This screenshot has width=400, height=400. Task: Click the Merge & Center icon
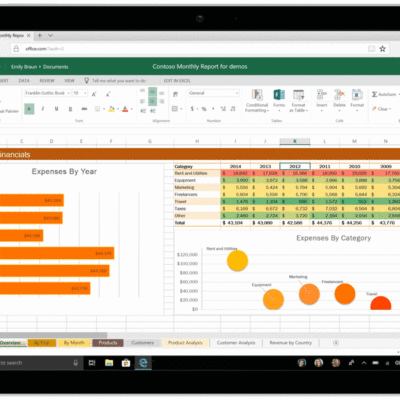pyautogui.click(x=175, y=109)
